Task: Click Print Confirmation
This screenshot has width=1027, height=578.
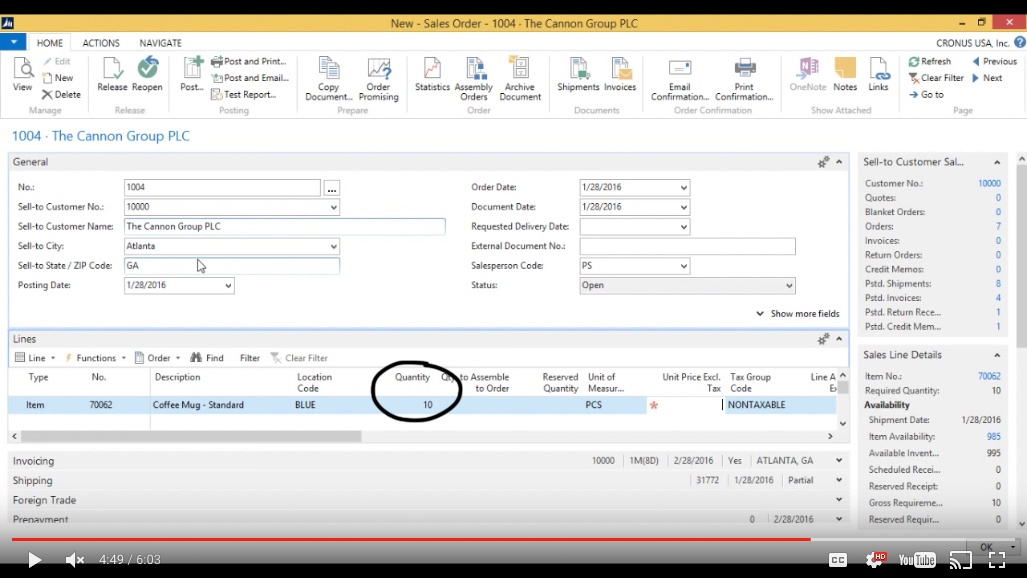Action: [744, 79]
